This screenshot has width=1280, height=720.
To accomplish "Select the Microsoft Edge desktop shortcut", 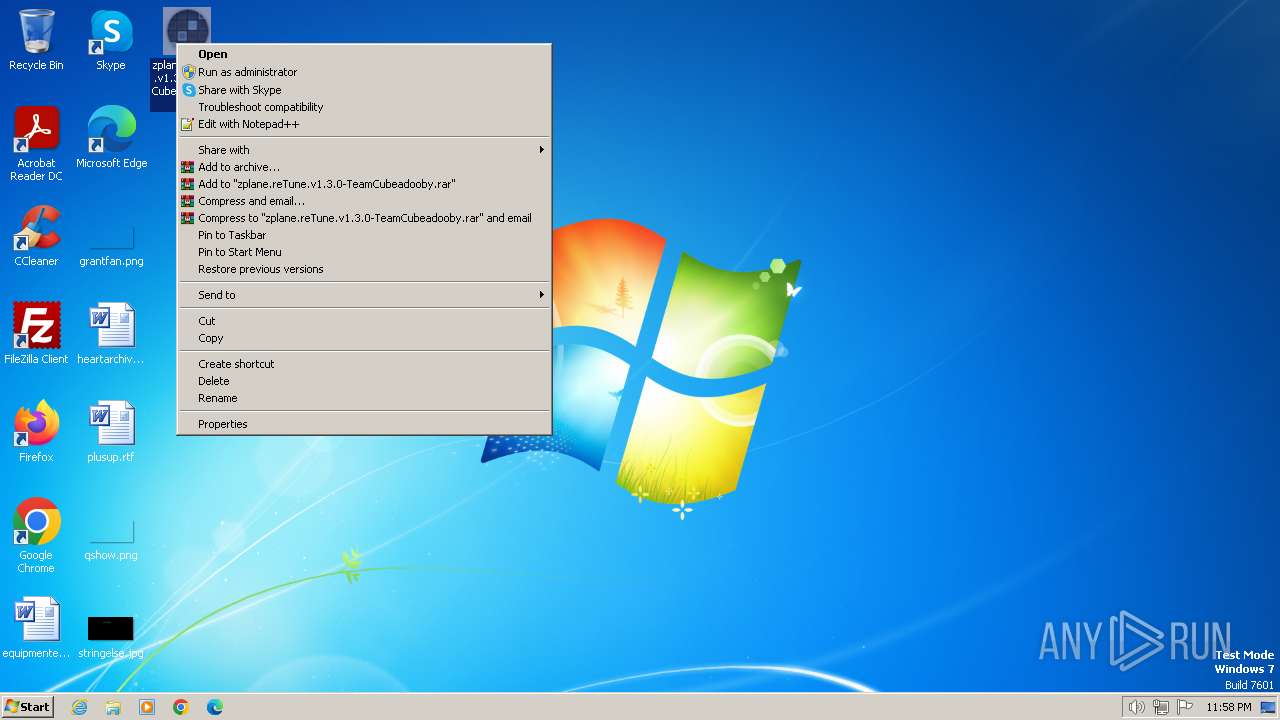I will (111, 138).
